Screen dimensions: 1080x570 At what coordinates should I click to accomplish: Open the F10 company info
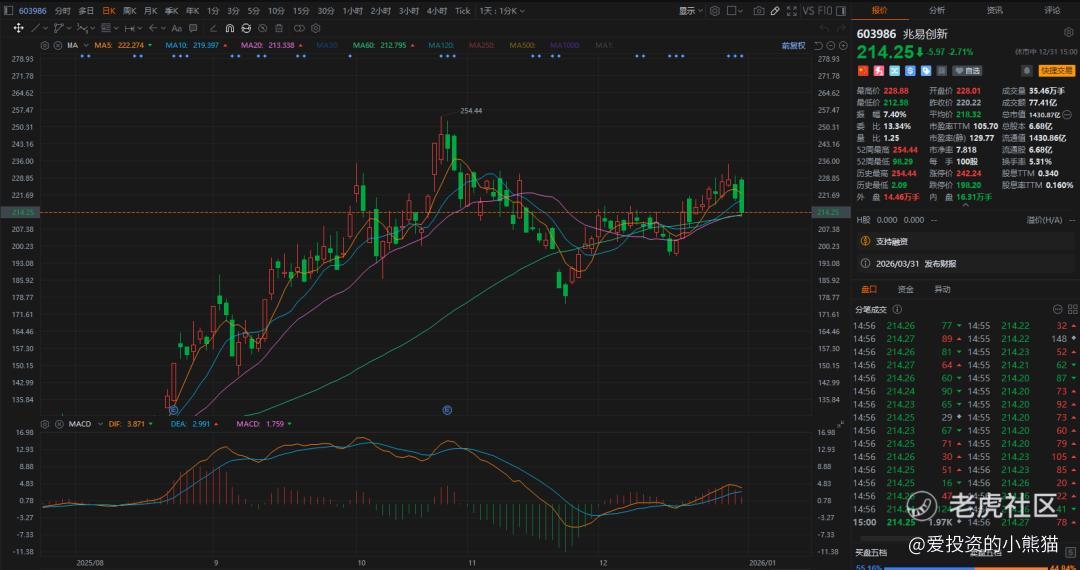click(824, 11)
